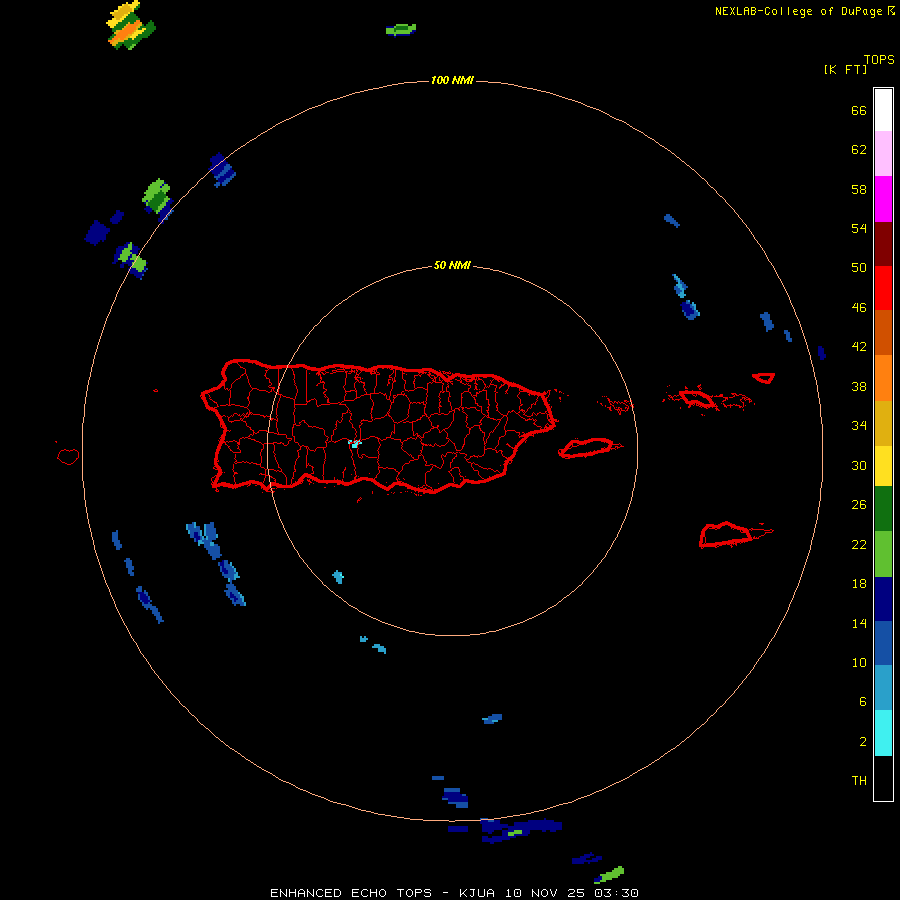The image size is (900, 900).
Task: Click the '42' scale value
Action: [x=859, y=346]
